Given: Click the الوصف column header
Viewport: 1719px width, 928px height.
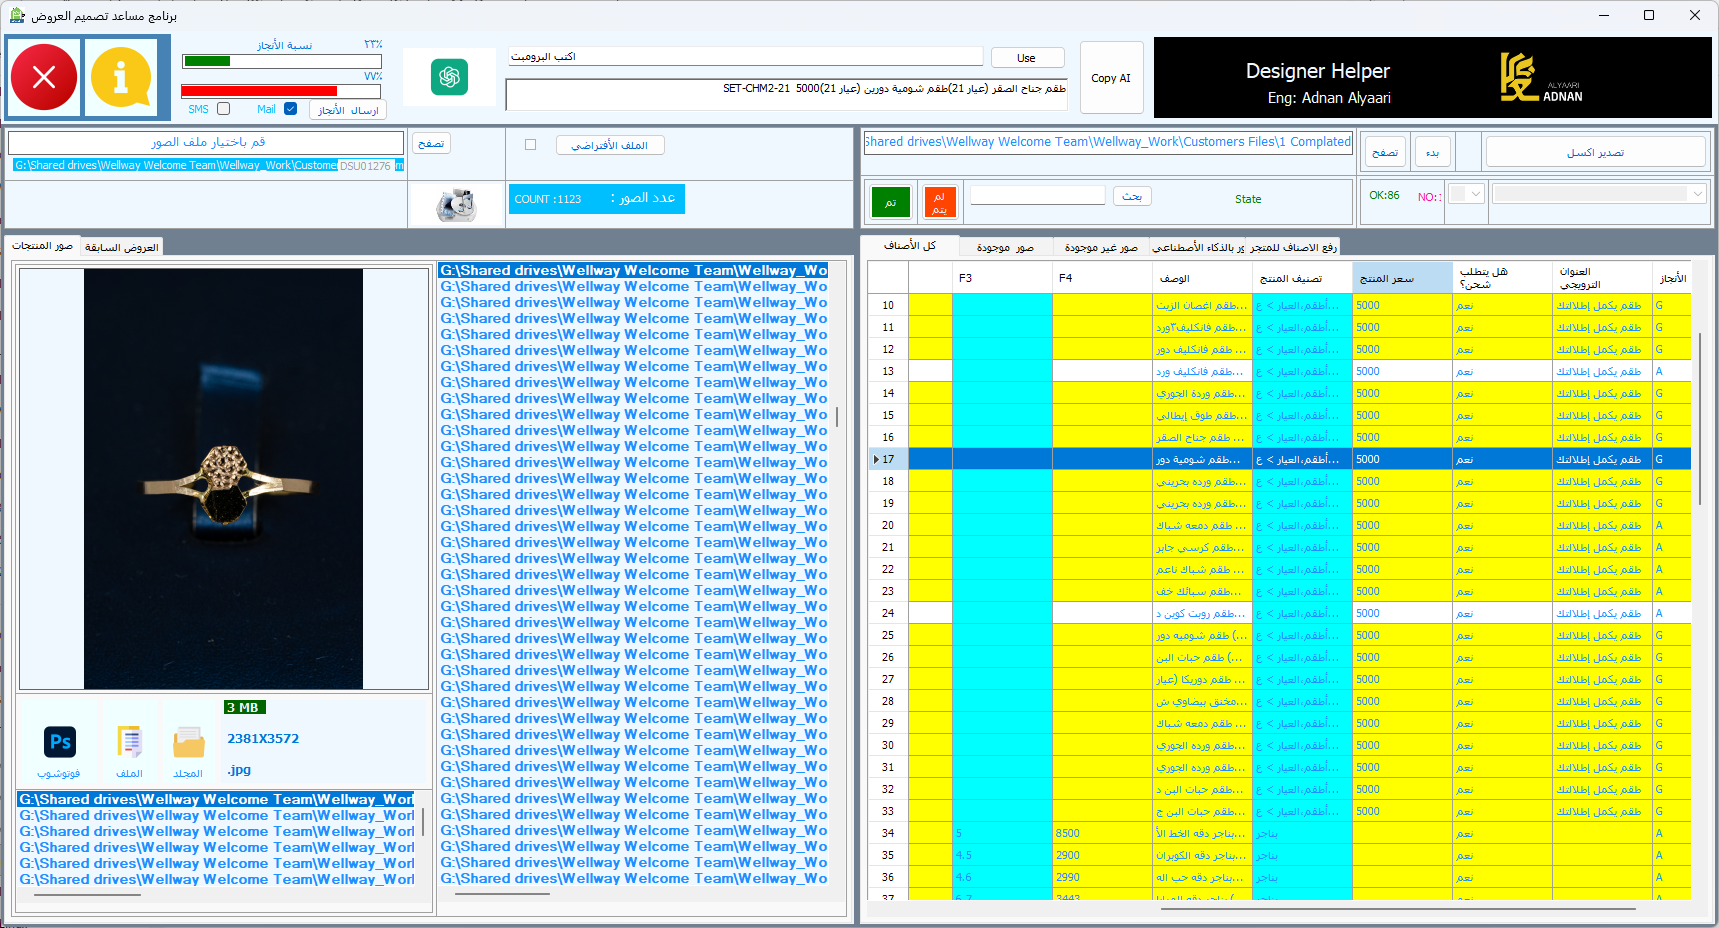Looking at the screenshot, I should coord(1202,278).
